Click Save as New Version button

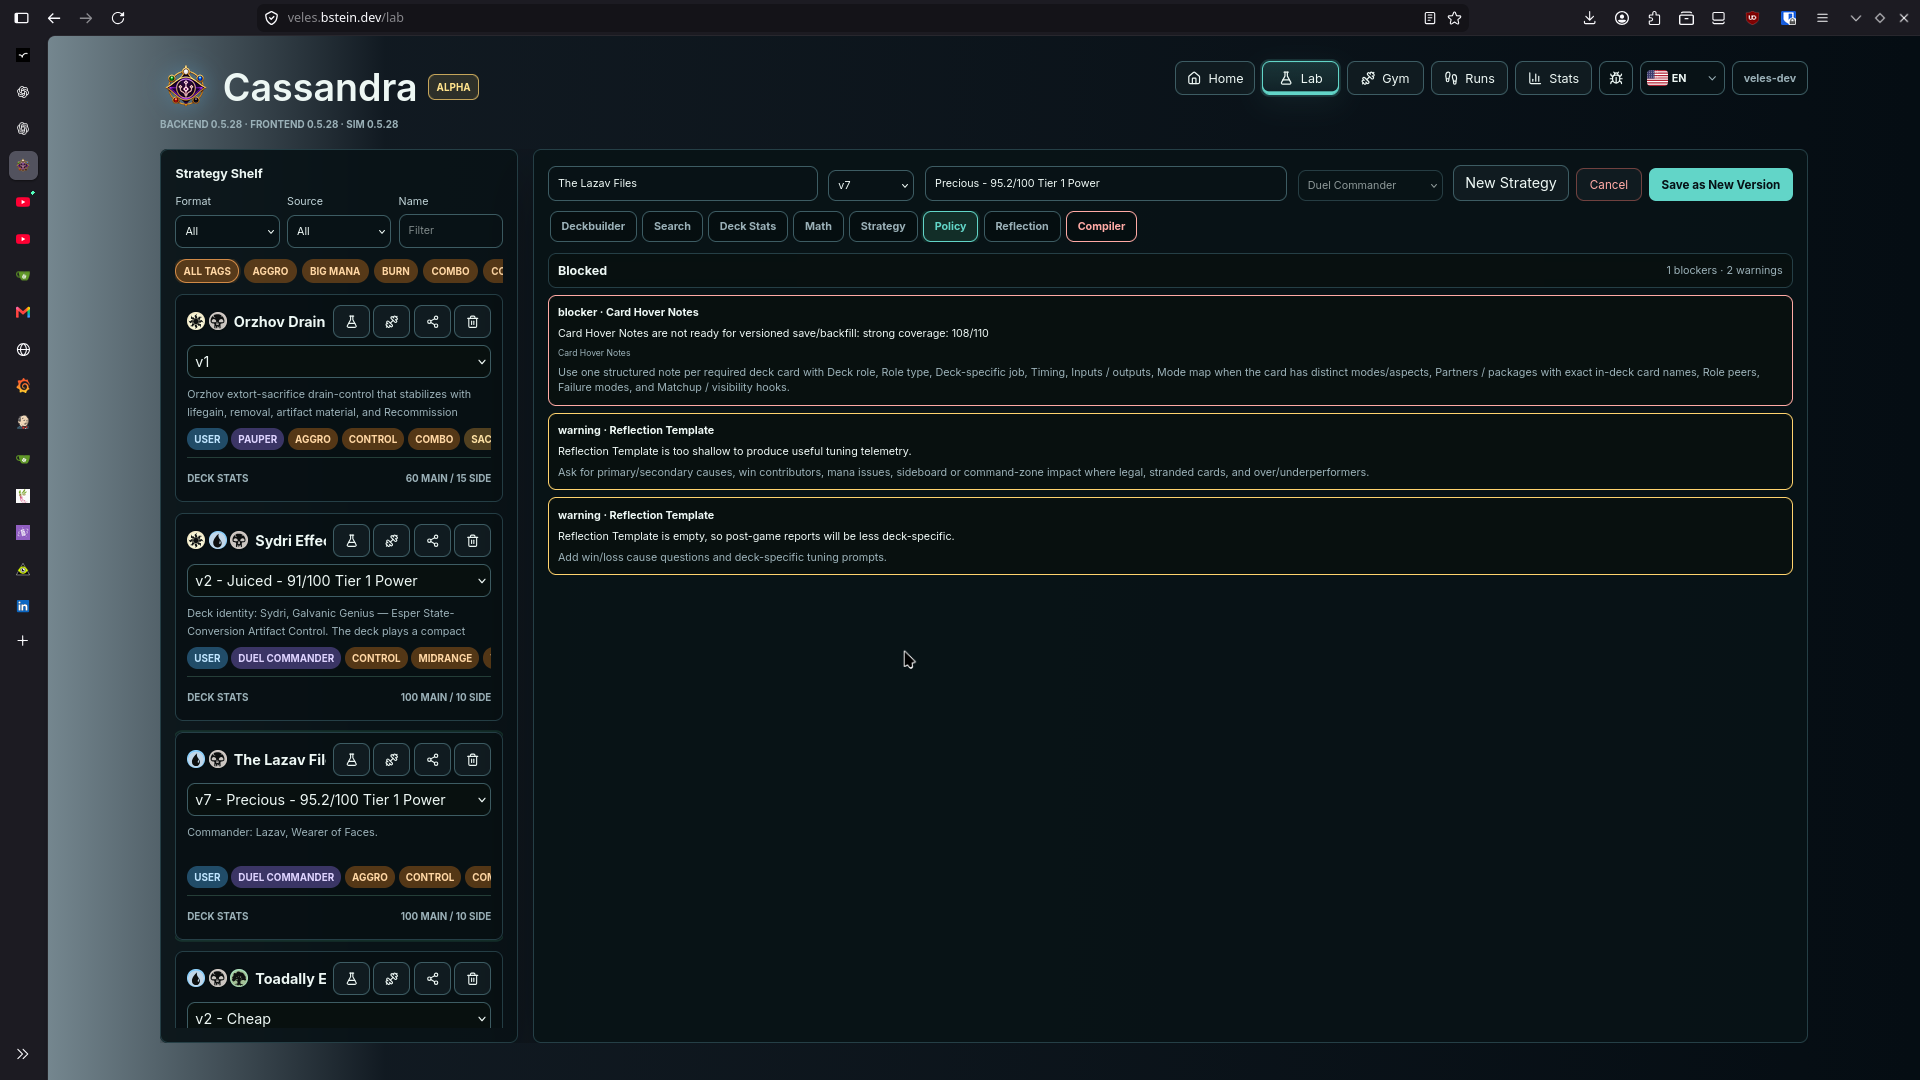[1720, 185]
